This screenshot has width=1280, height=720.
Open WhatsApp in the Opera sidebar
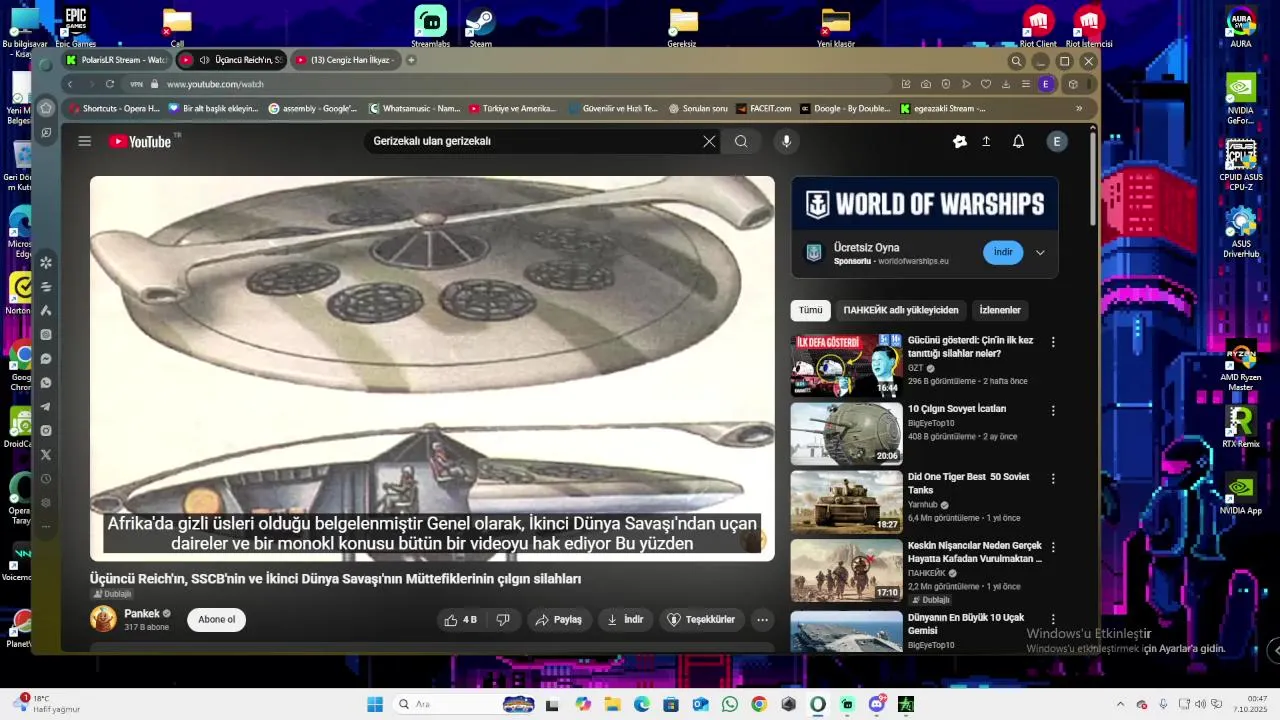[46, 383]
